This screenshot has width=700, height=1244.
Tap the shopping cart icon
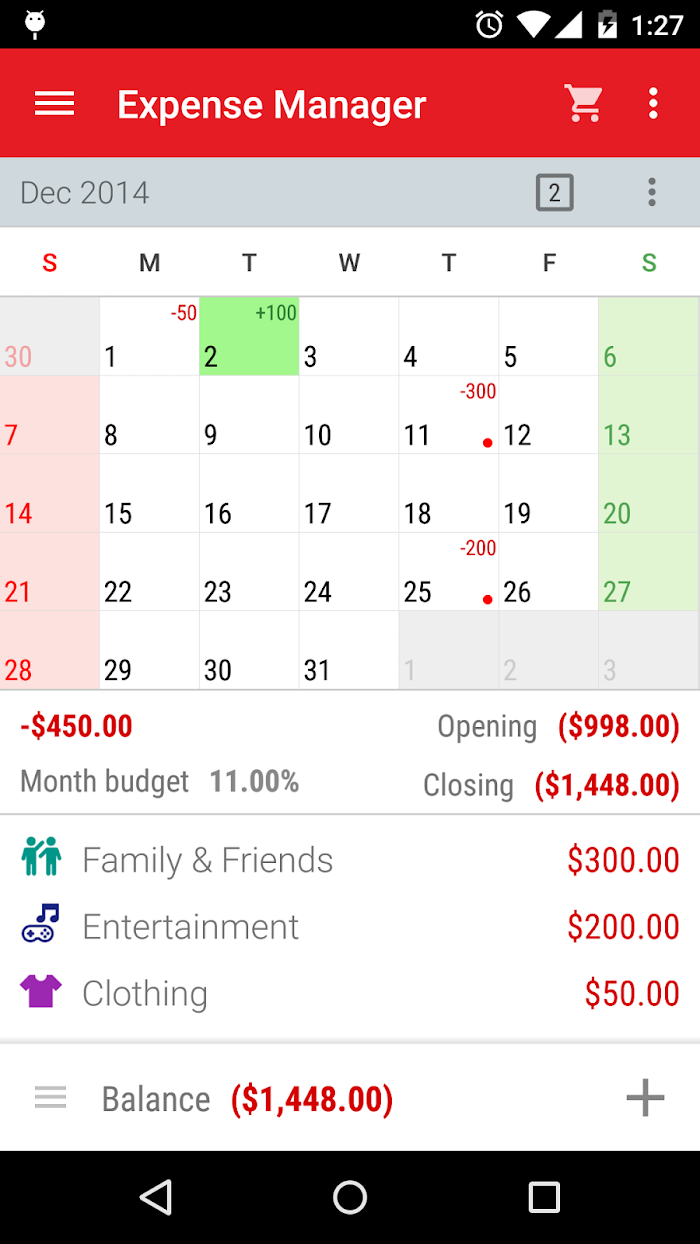pos(583,103)
